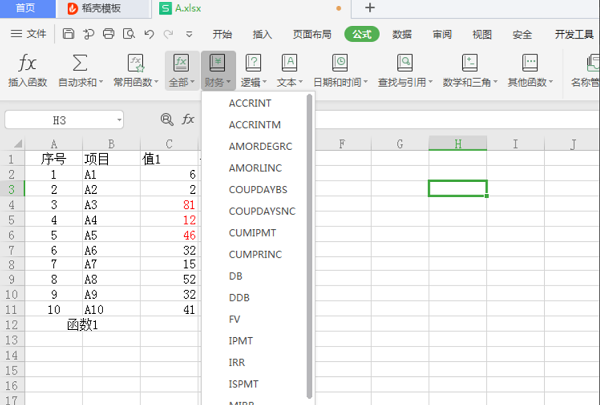Expand the 常用函数 dropdown arrow

[x=156, y=82]
